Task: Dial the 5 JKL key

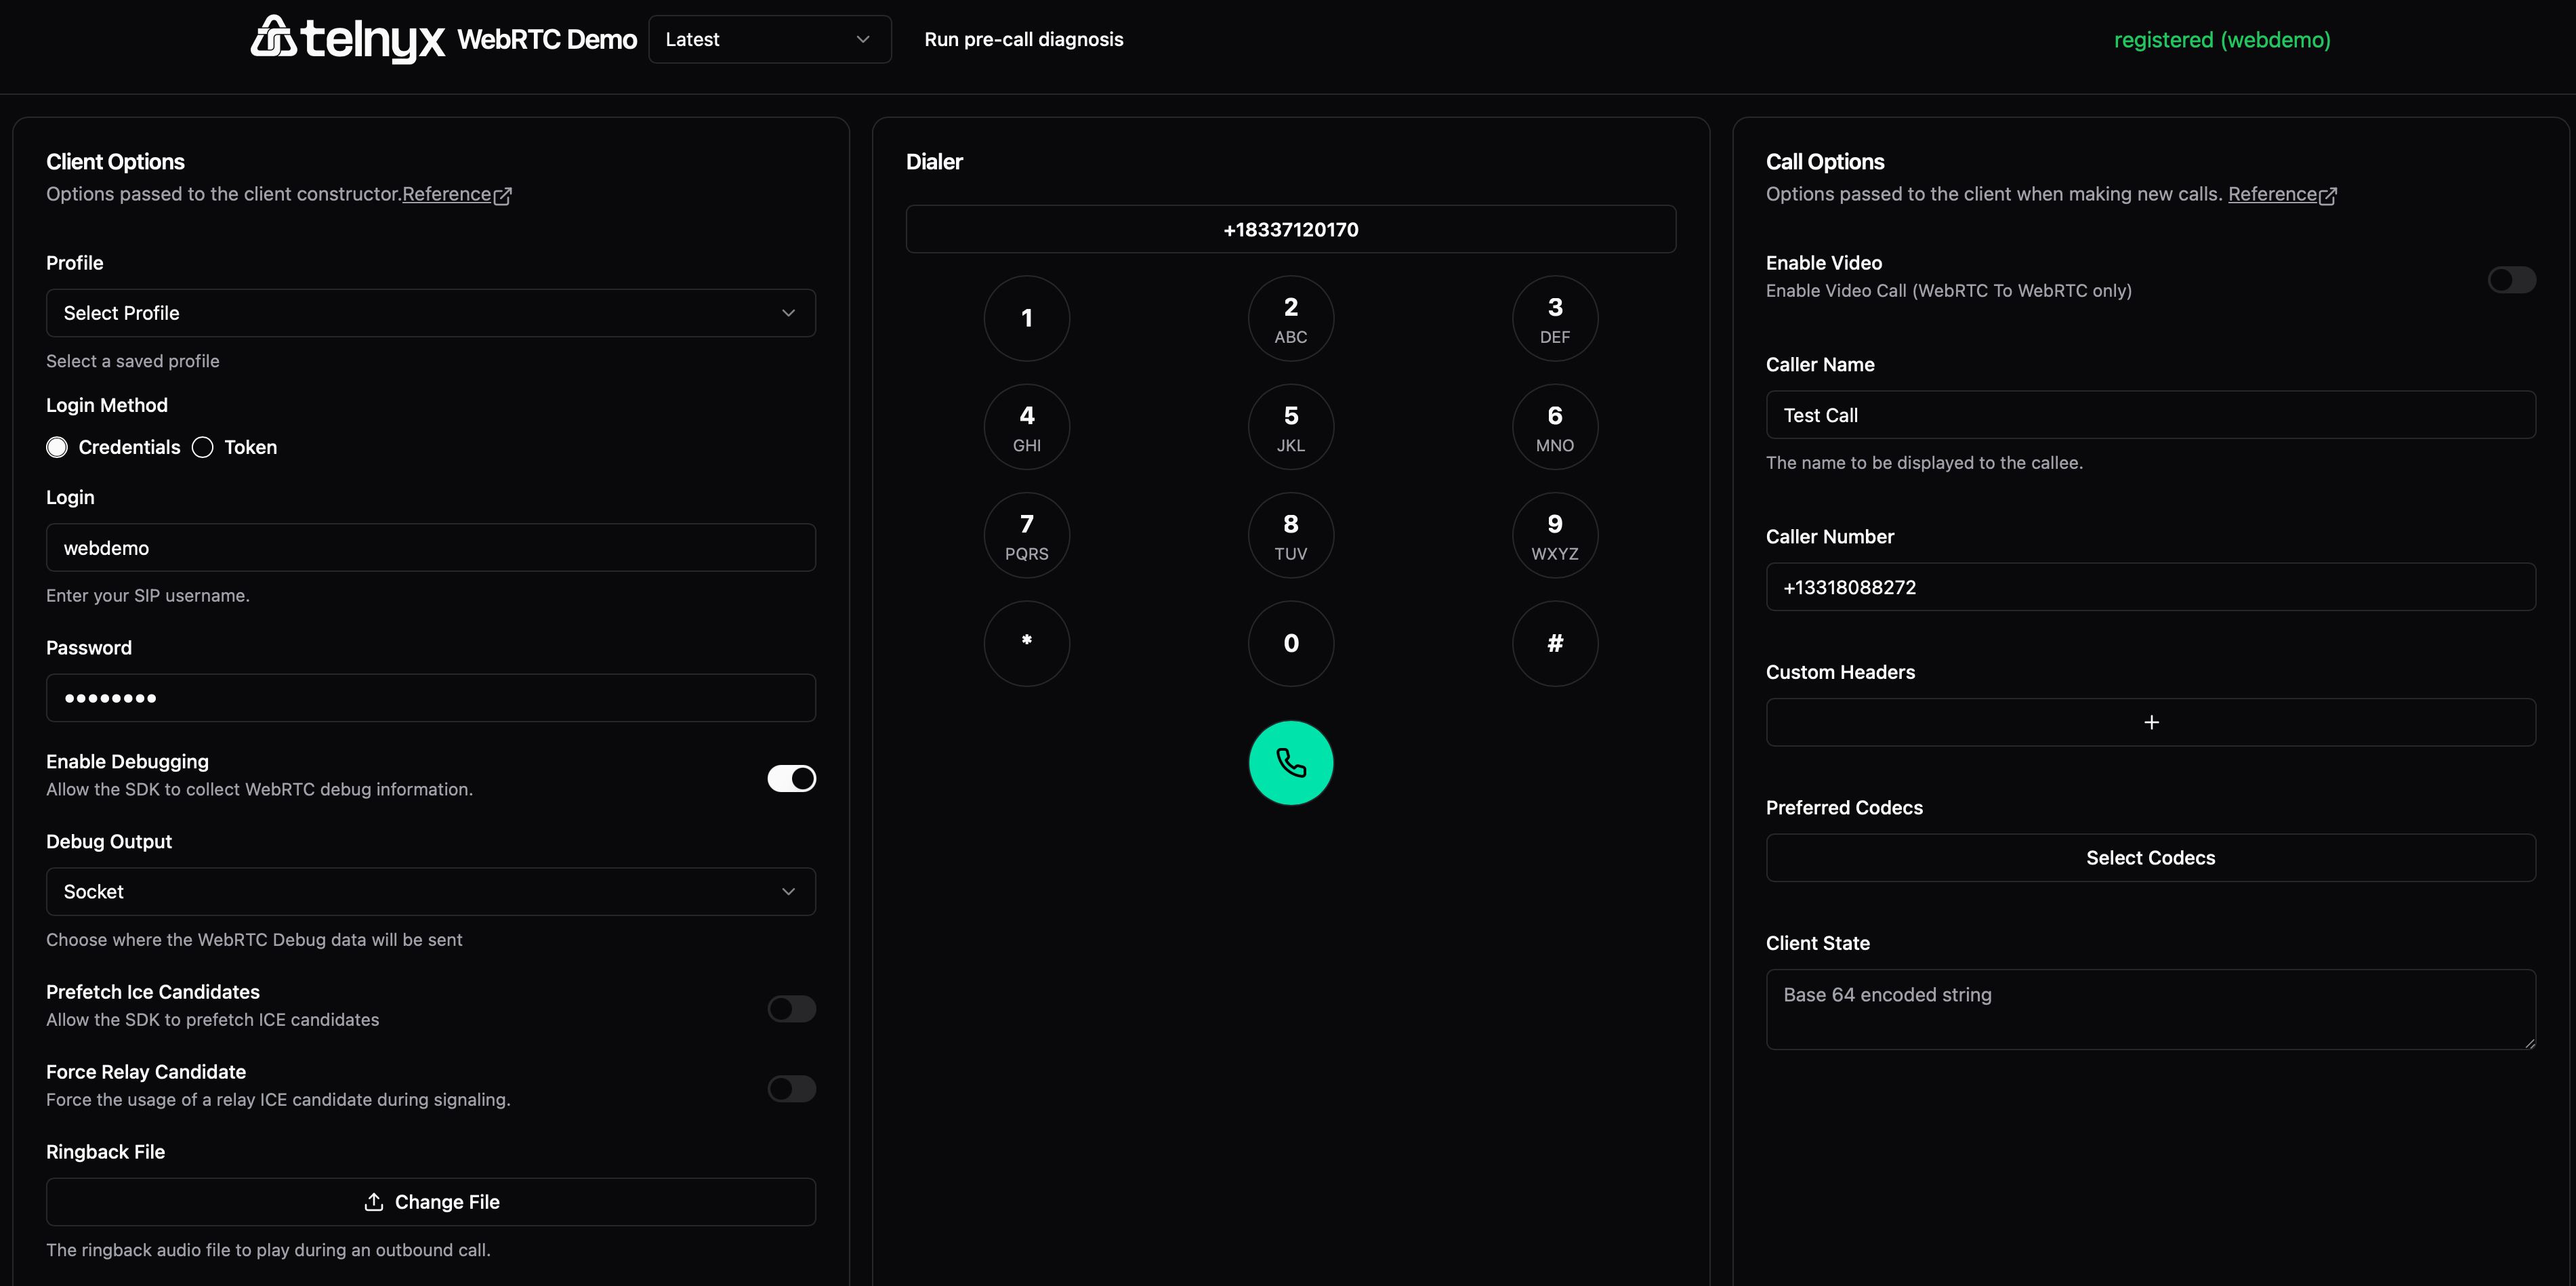Action: [1290, 427]
